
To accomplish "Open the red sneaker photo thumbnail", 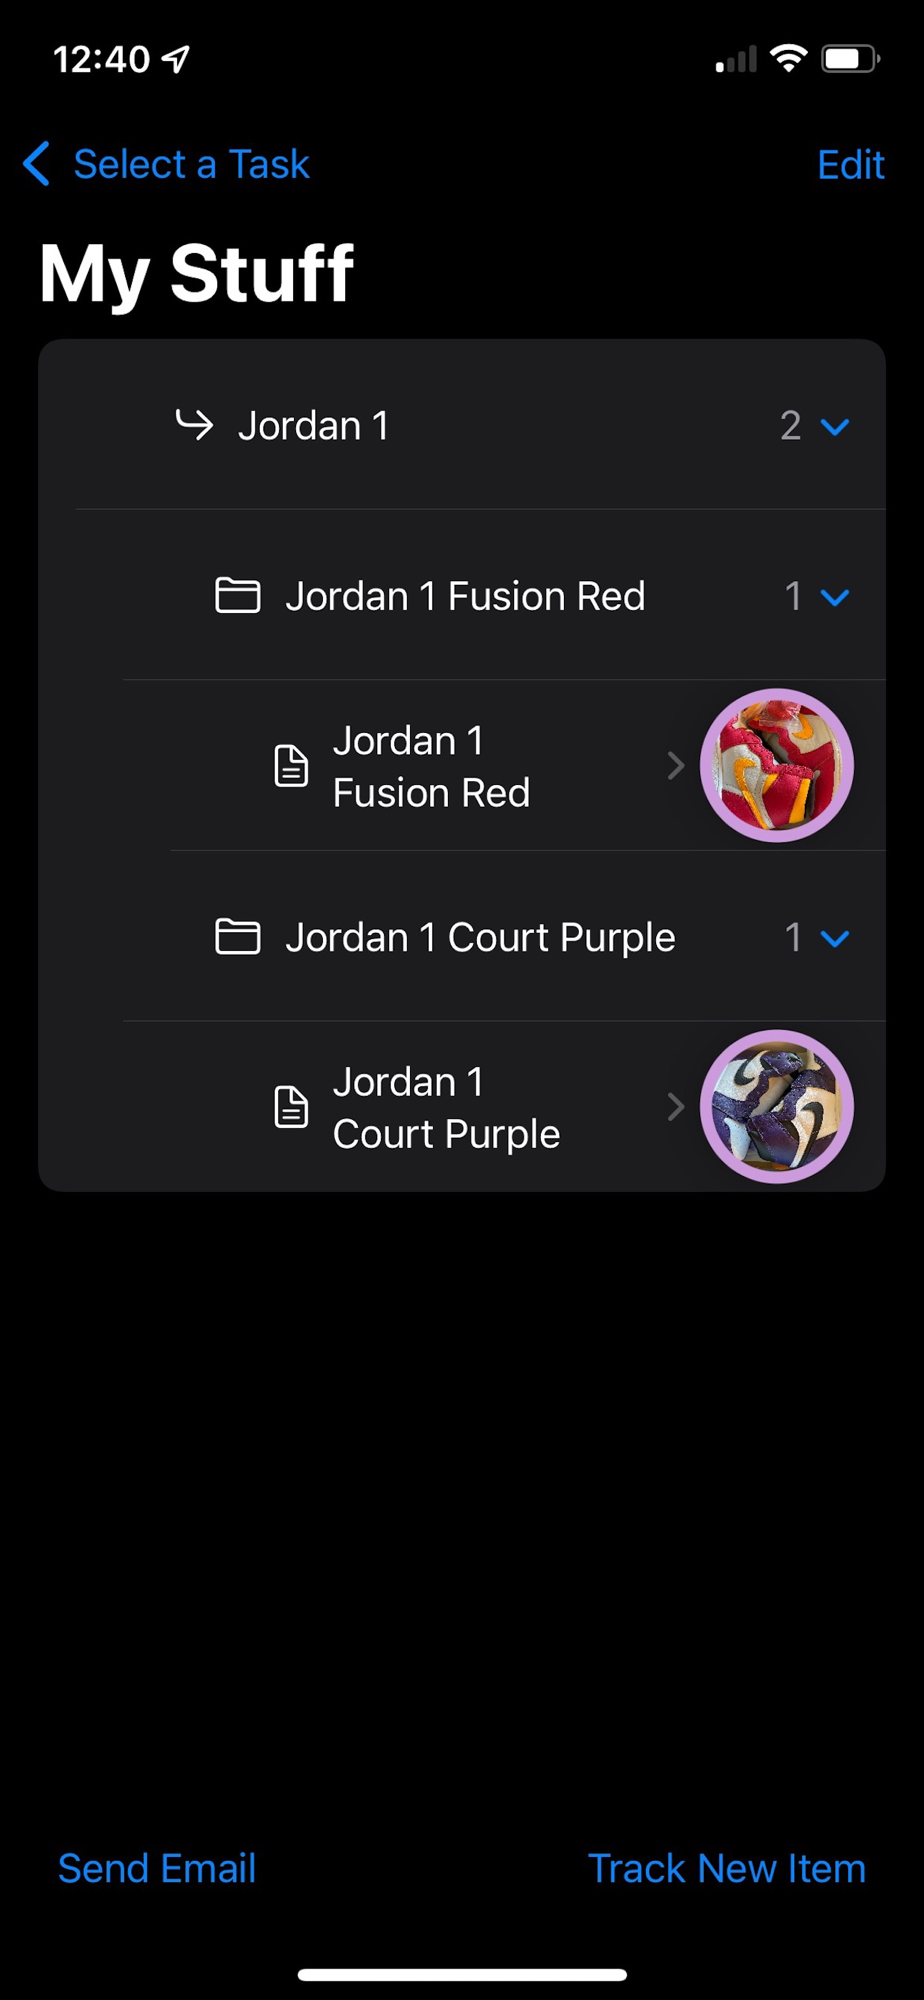I will pos(777,766).
